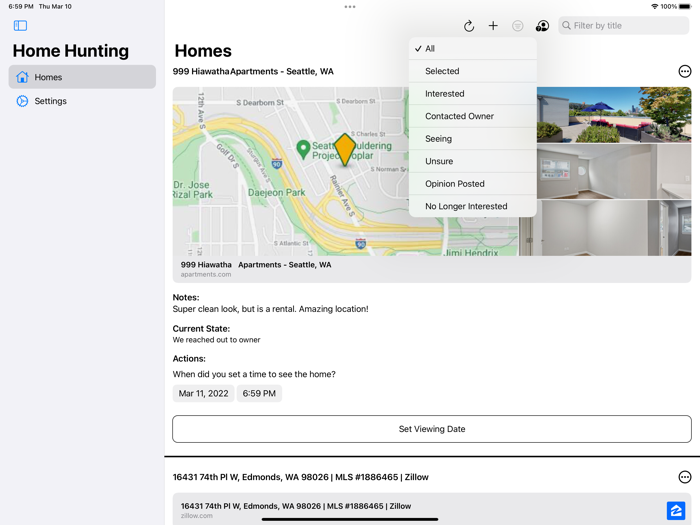Open the Mar 11, 2022 date picker
700x525 pixels.
(203, 393)
